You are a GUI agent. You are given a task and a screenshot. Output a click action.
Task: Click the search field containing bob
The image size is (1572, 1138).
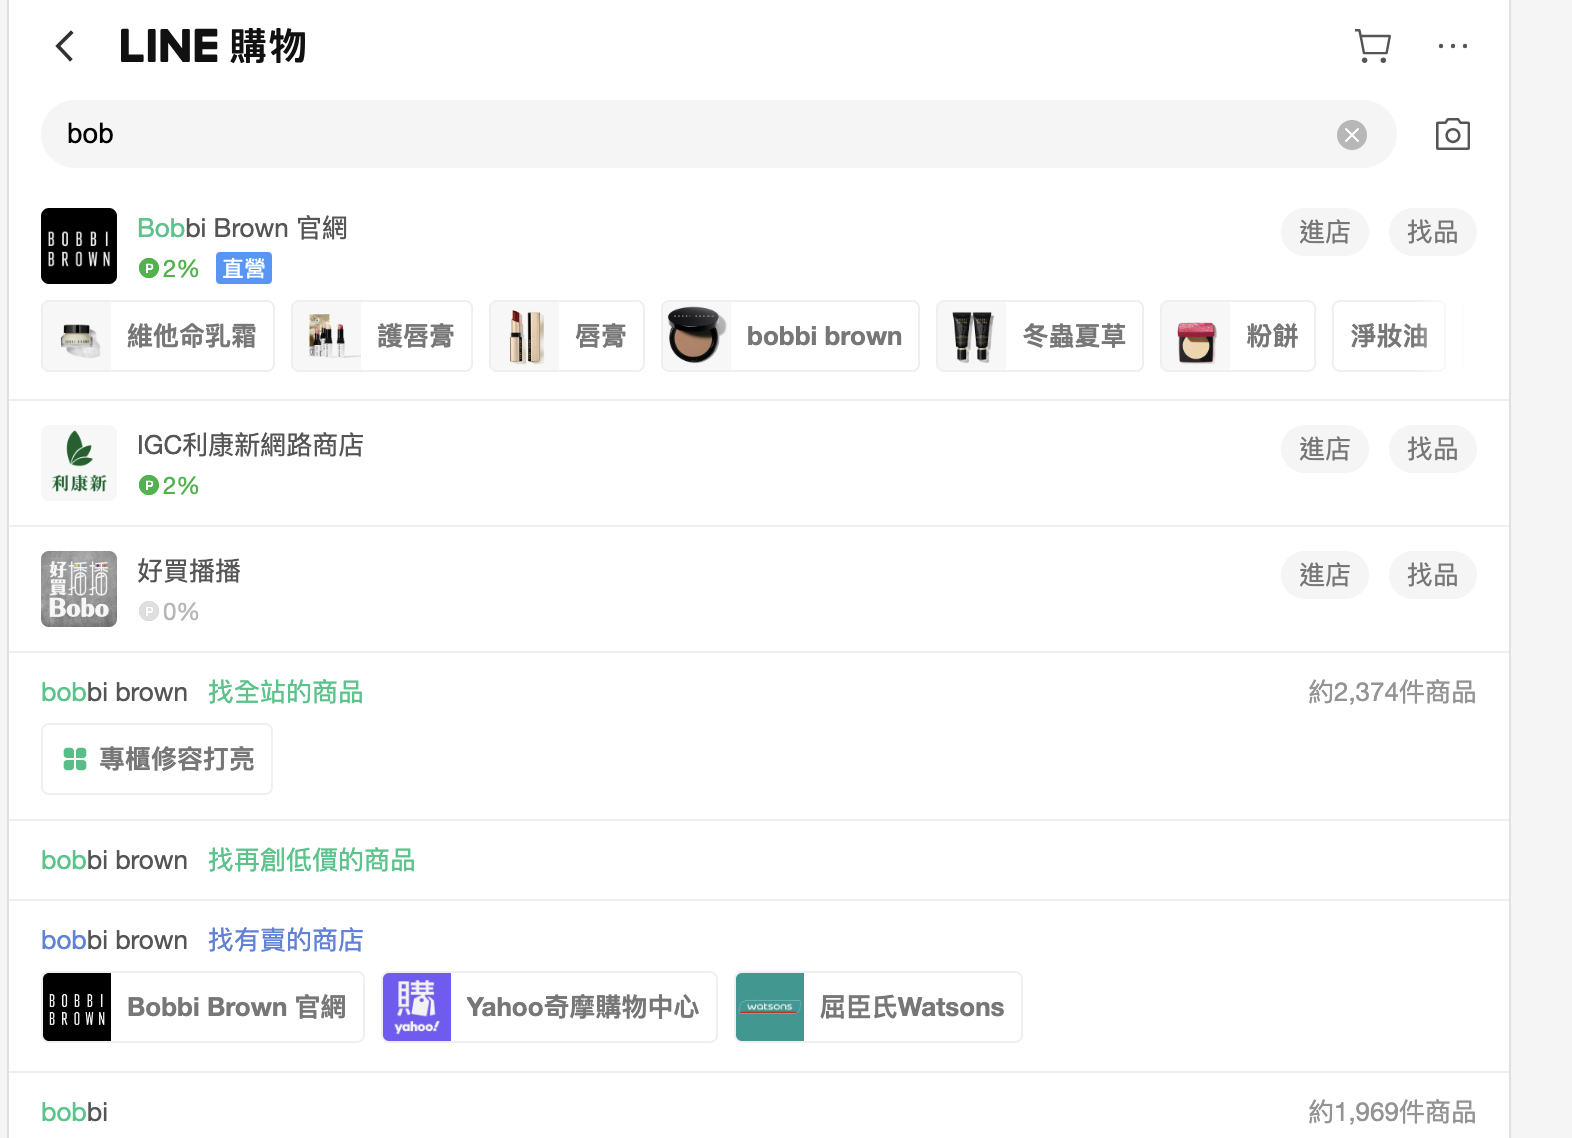tap(718, 134)
